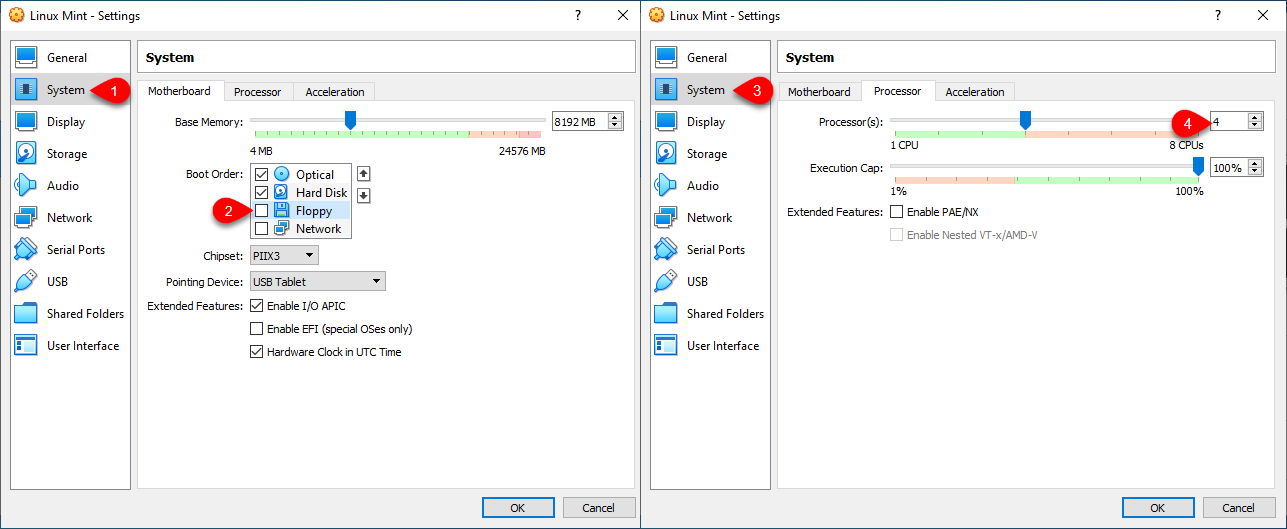Check Floppy in boot order
1287x529 pixels.
pyautogui.click(x=262, y=210)
